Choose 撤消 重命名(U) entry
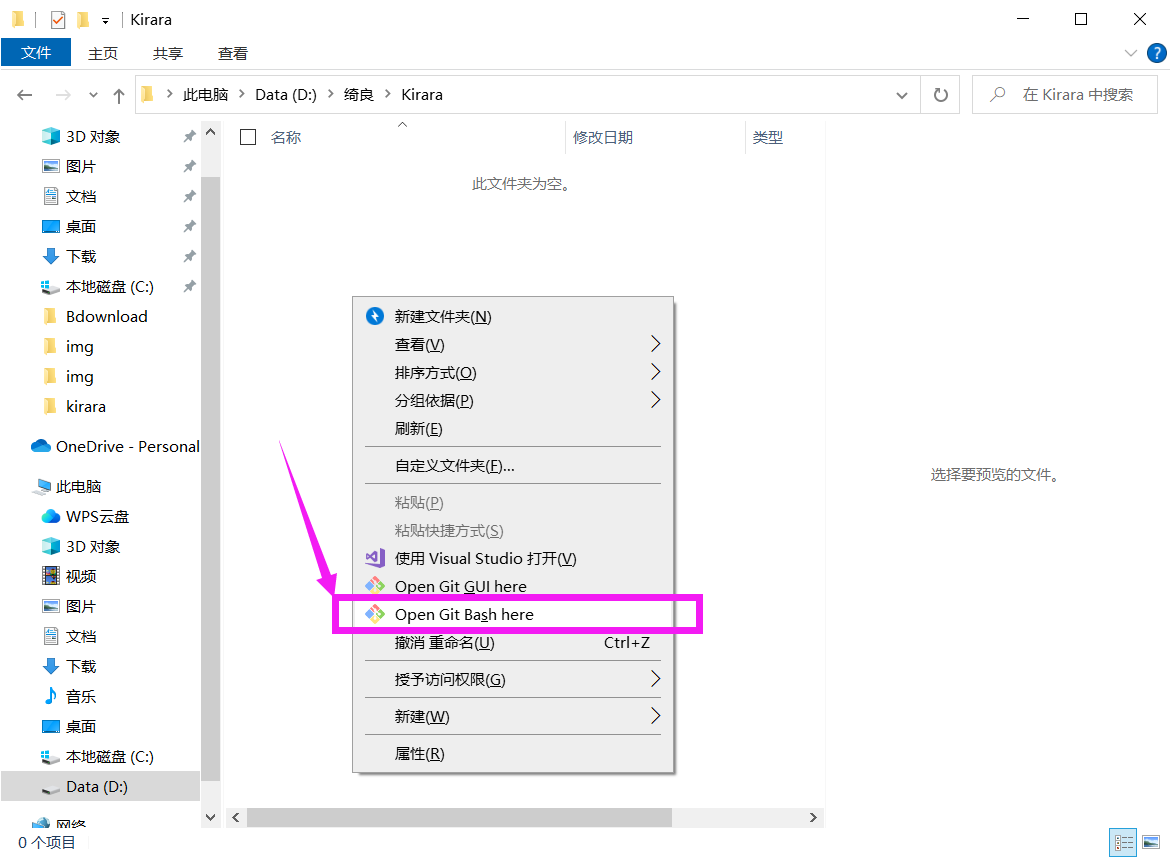This screenshot has height=858, width=1171. tap(513, 642)
